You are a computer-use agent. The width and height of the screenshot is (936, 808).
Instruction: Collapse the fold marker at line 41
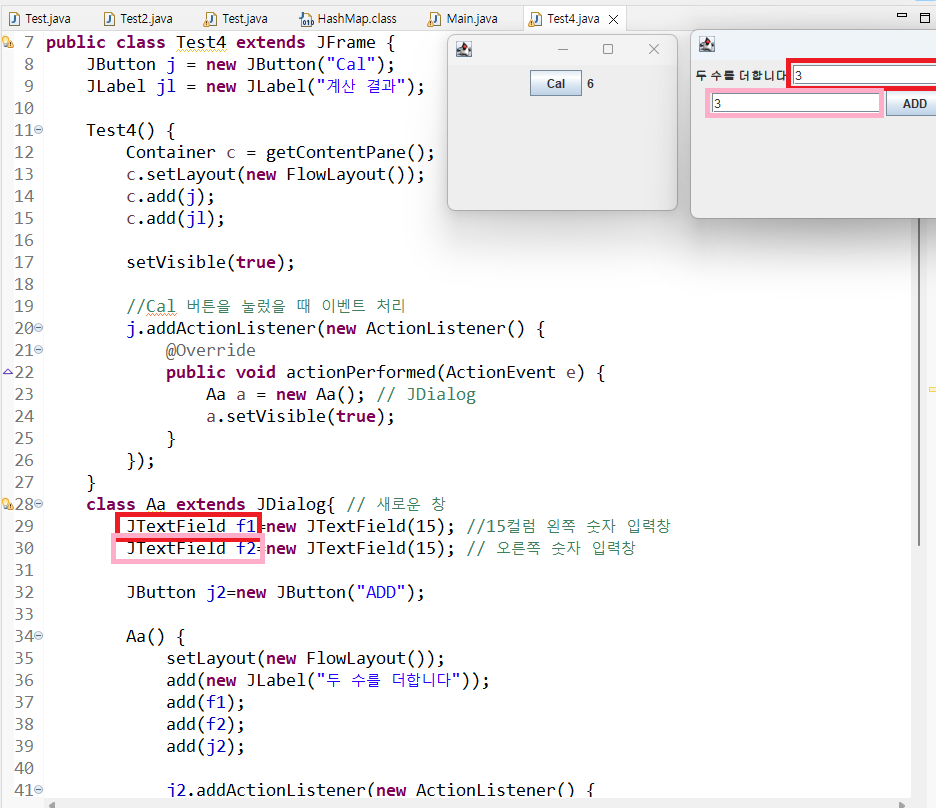point(39,790)
